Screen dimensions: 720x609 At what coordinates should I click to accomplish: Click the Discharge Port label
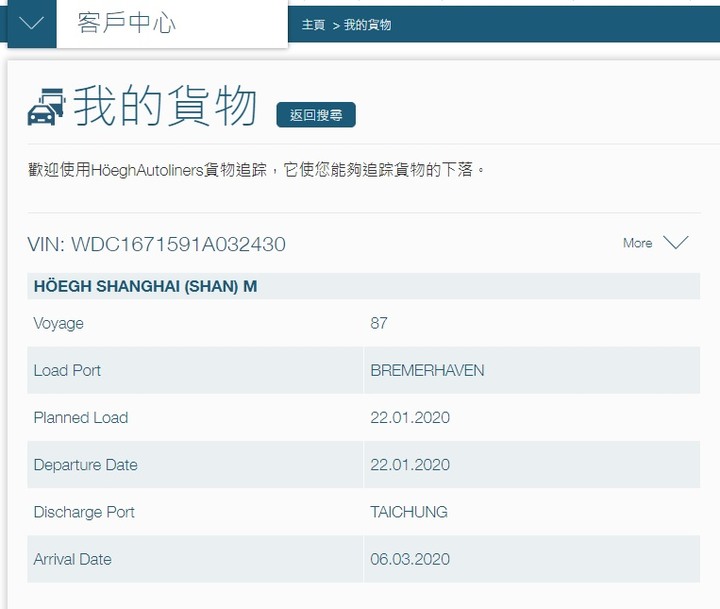(x=84, y=512)
